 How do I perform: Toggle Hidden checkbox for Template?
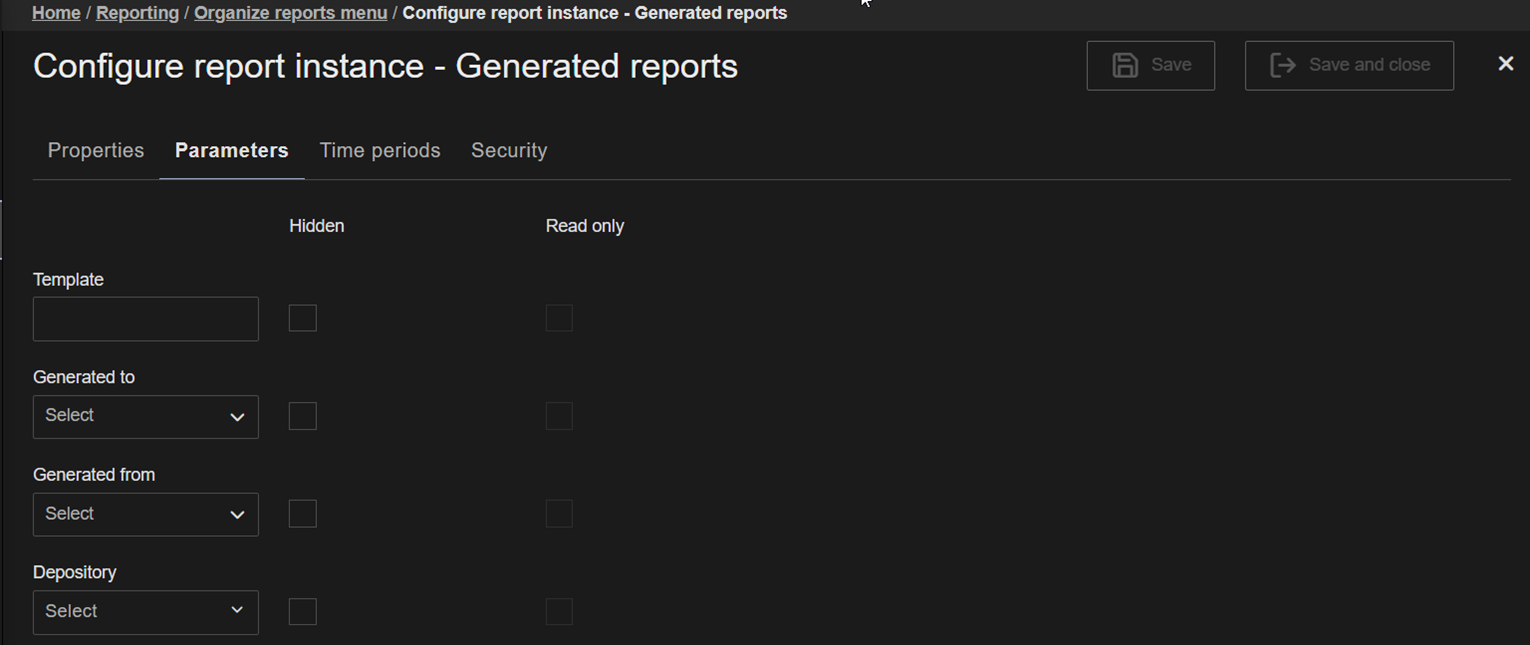[302, 318]
